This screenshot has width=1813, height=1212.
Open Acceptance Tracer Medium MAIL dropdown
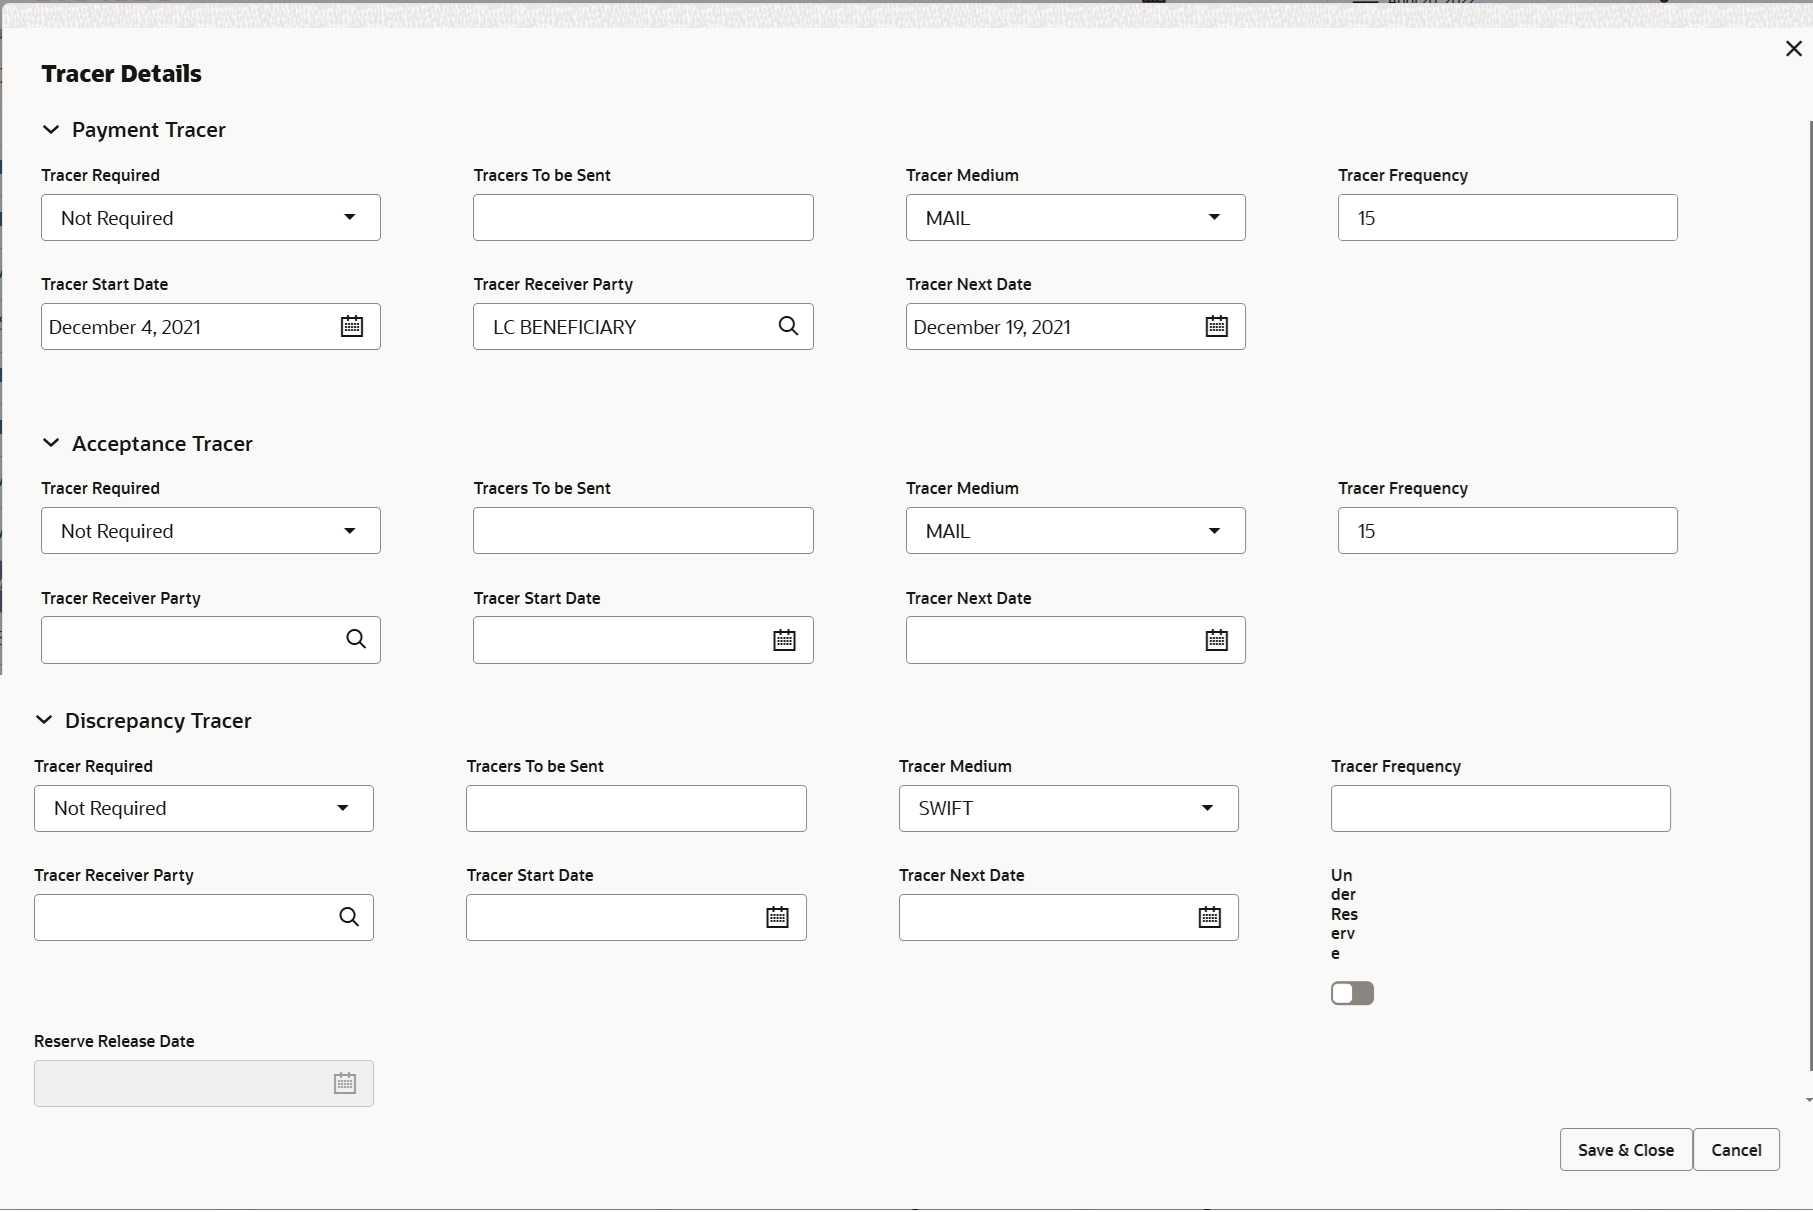pos(1075,531)
